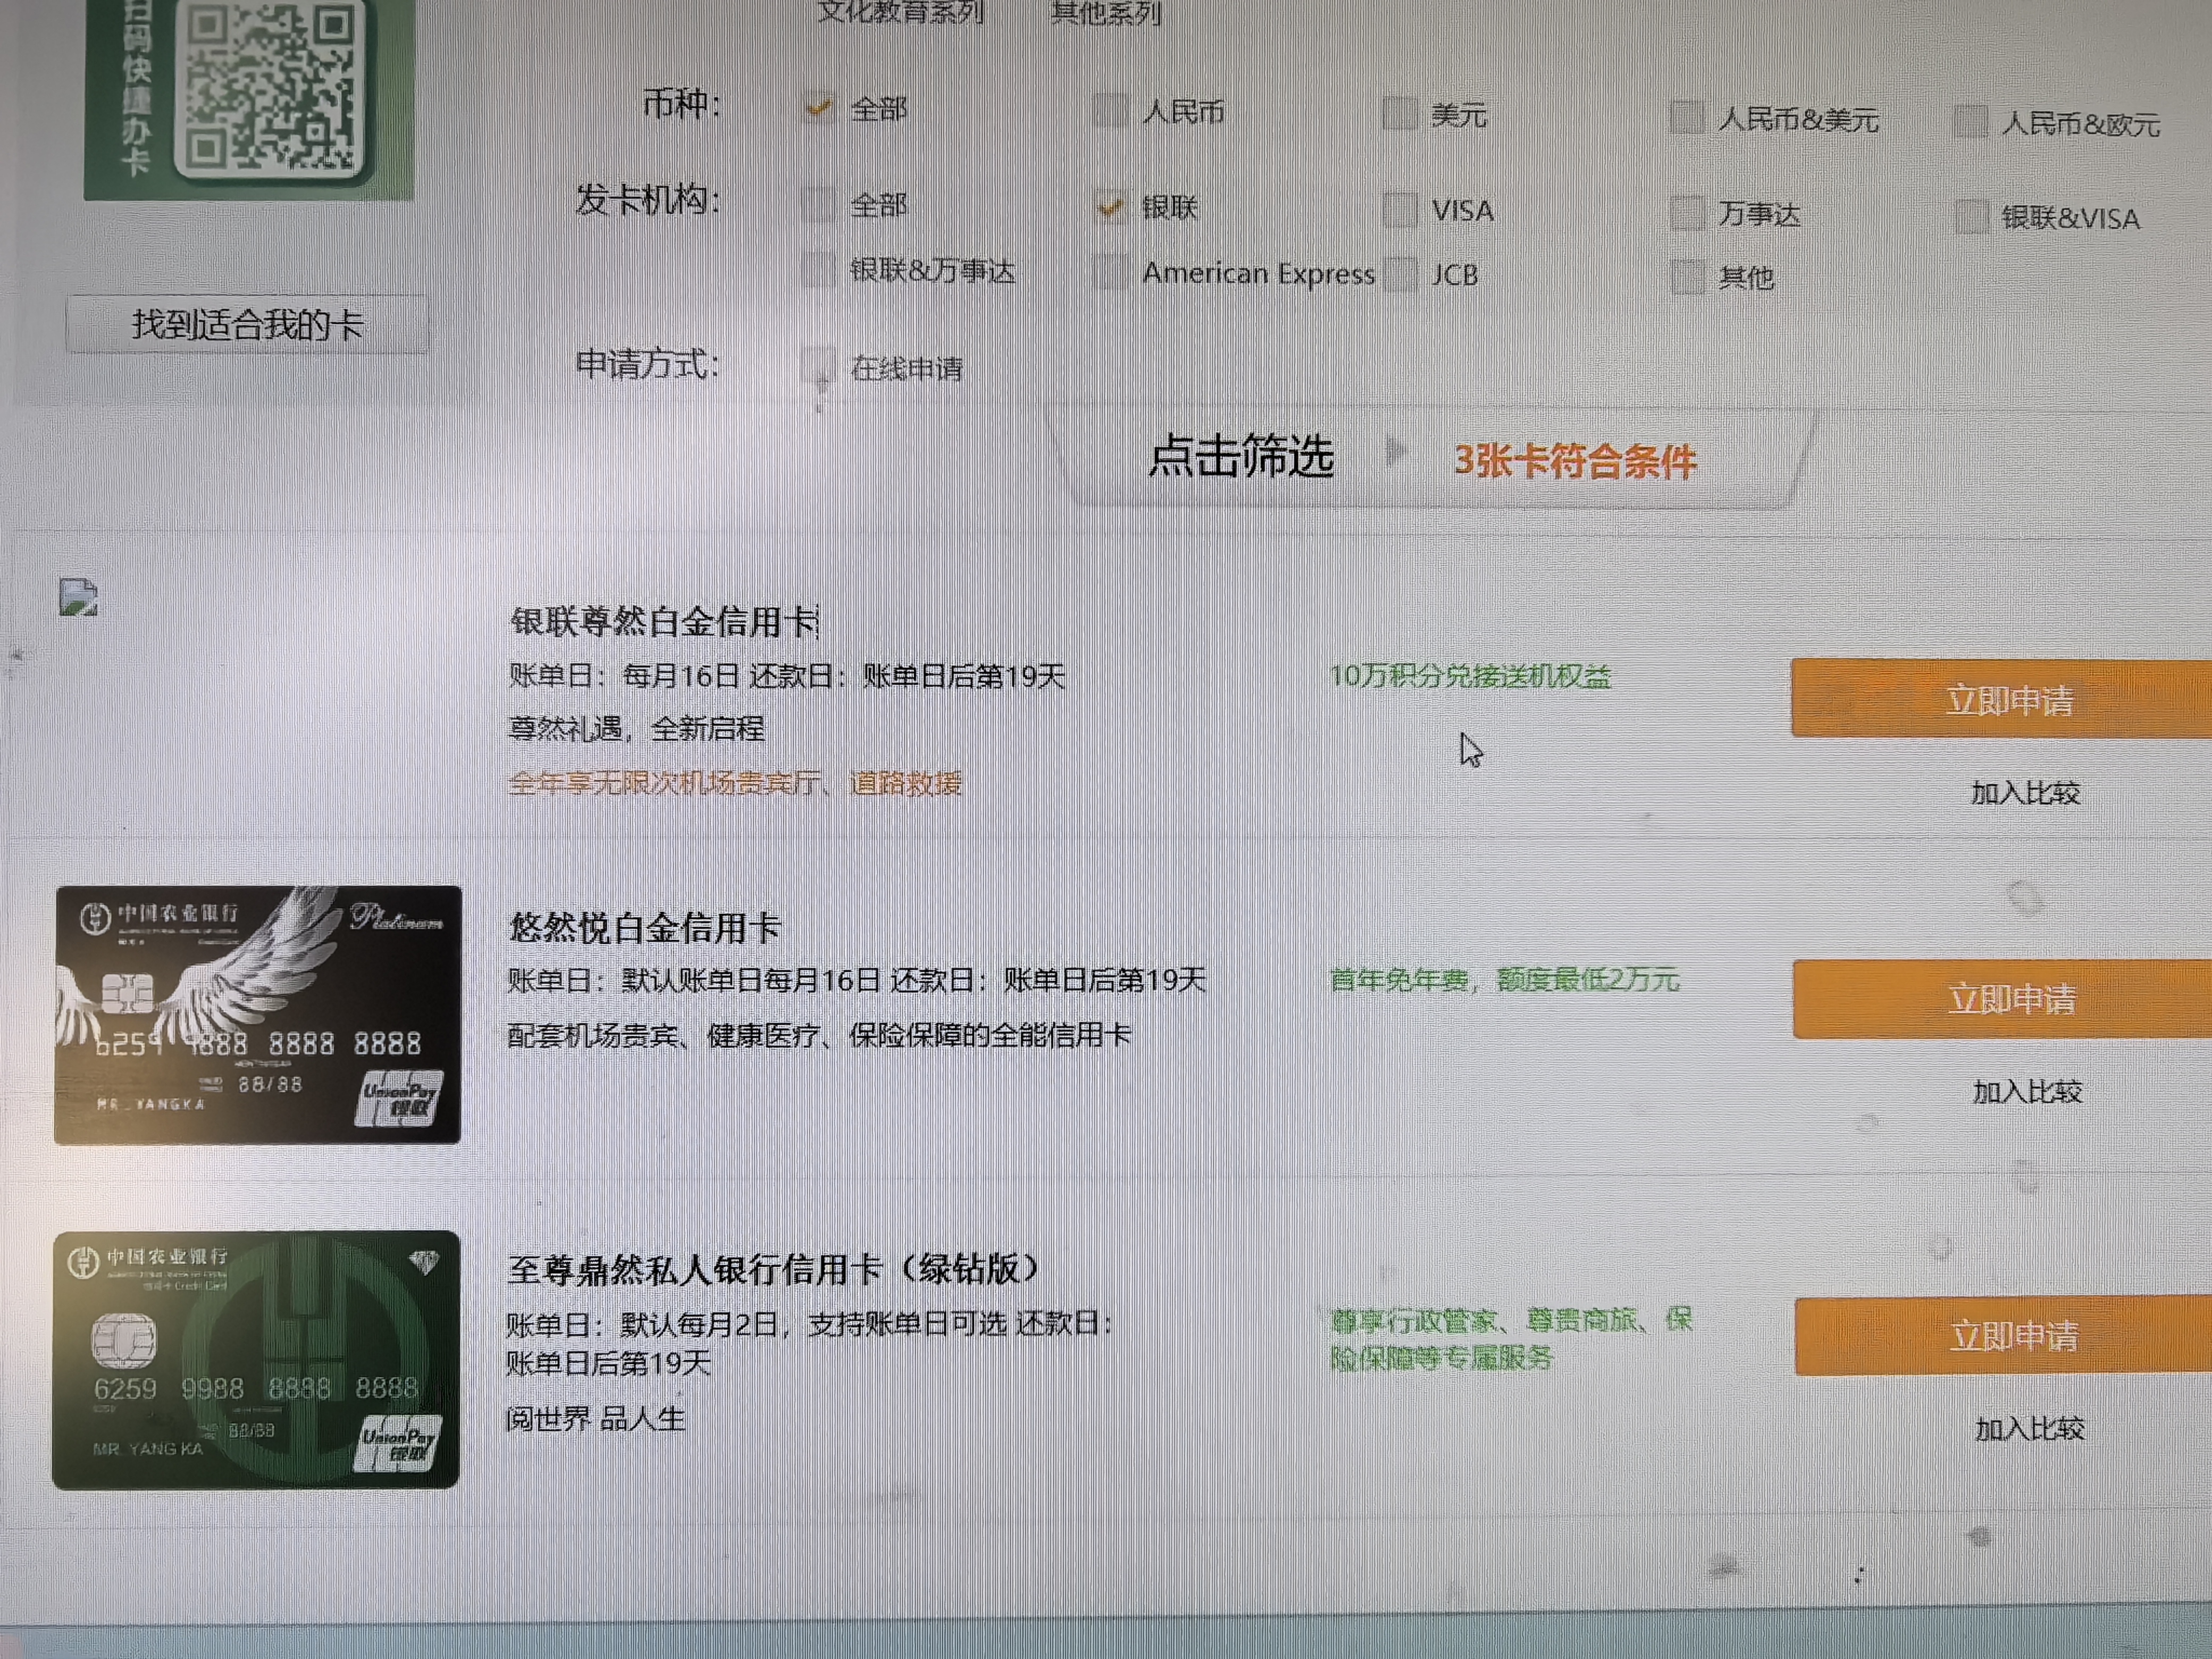Click the QR code for quick card application

[x=269, y=88]
